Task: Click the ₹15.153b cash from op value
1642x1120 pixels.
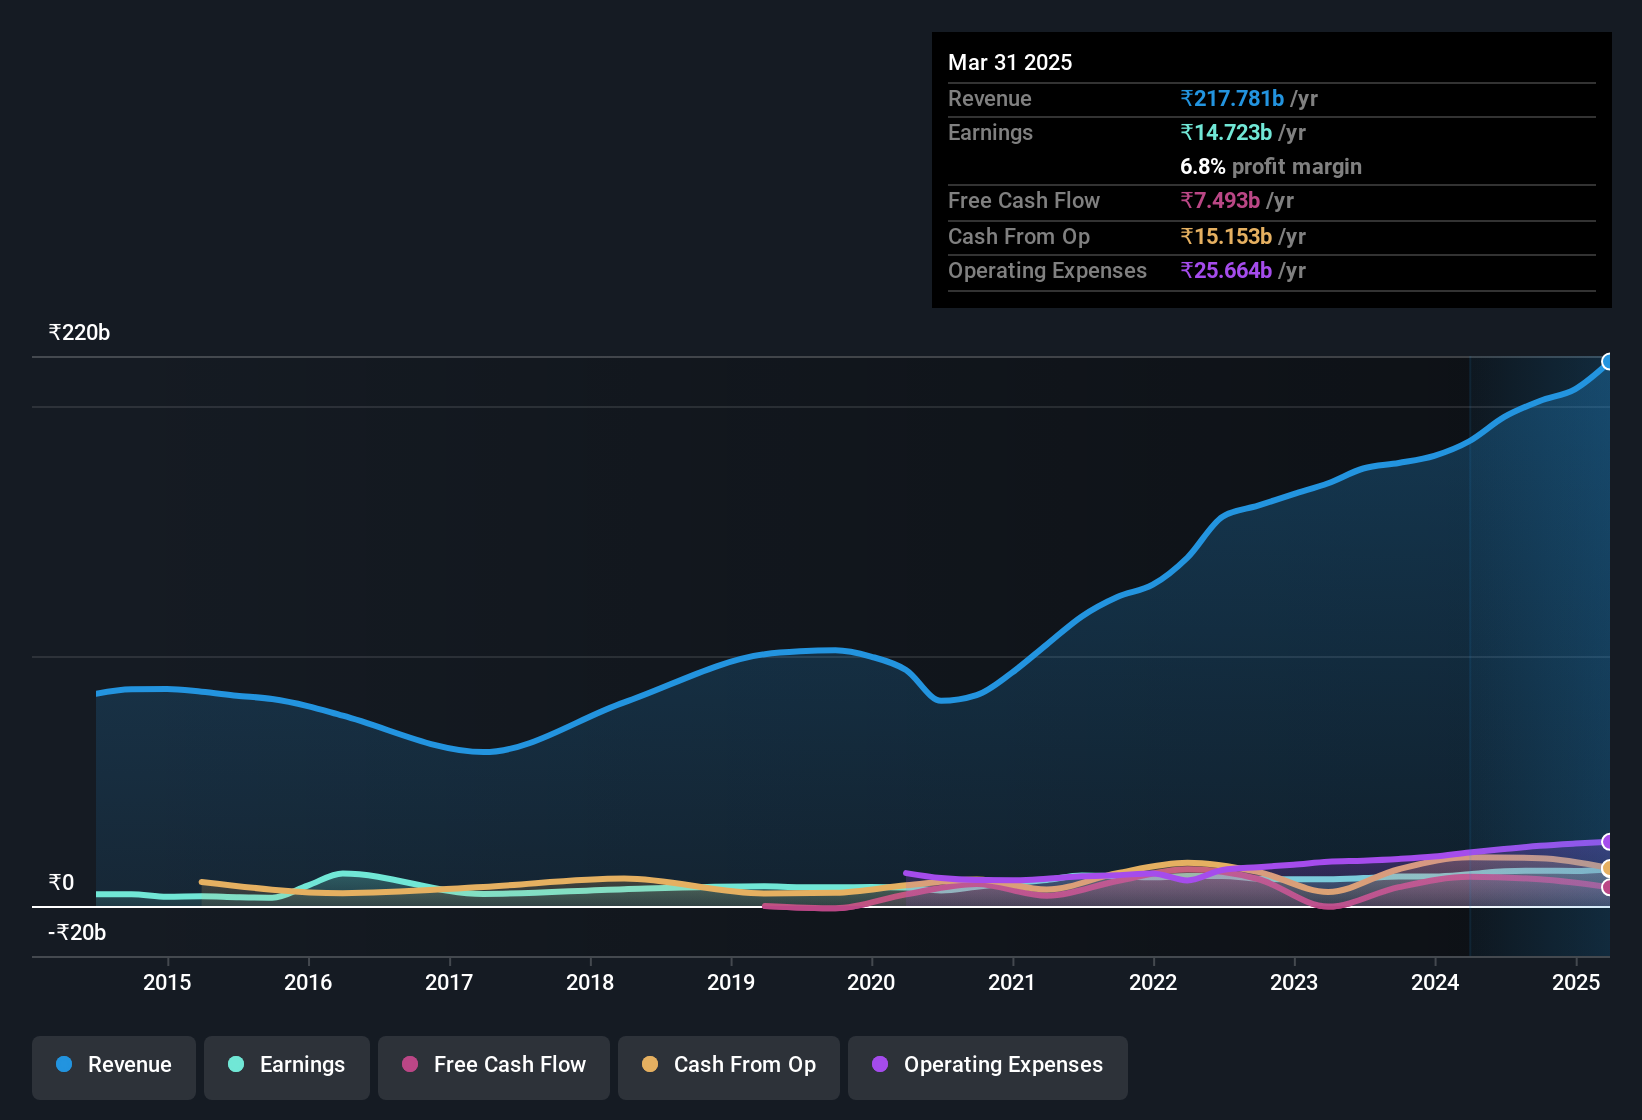Action: point(1226,236)
